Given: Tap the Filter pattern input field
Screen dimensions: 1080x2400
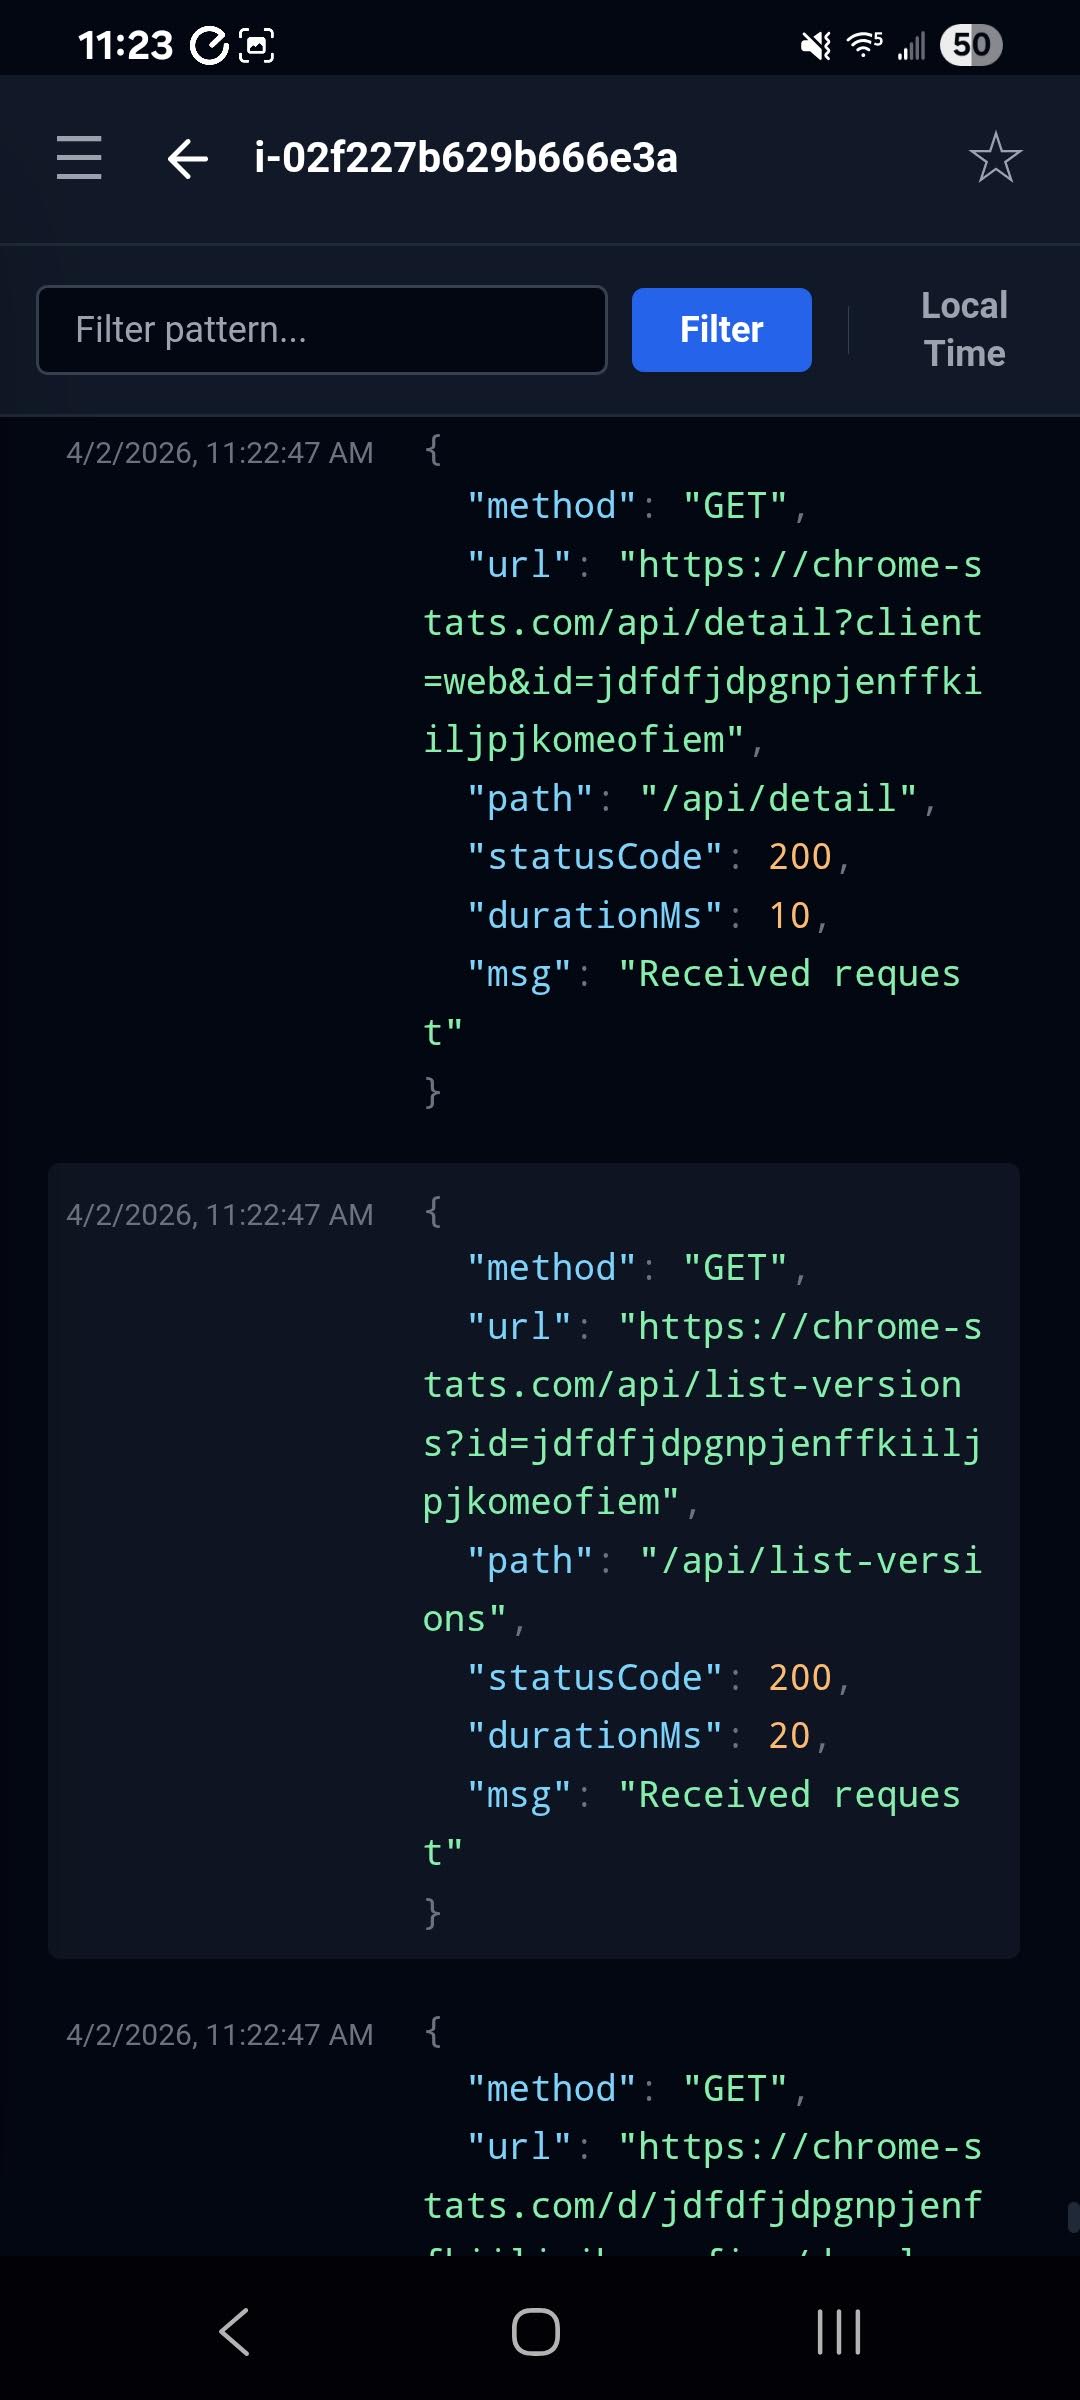Looking at the screenshot, I should 322,329.
